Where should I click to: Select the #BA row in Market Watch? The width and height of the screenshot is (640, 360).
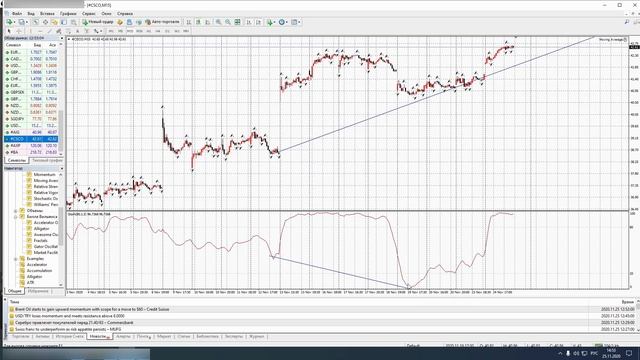pos(31,152)
